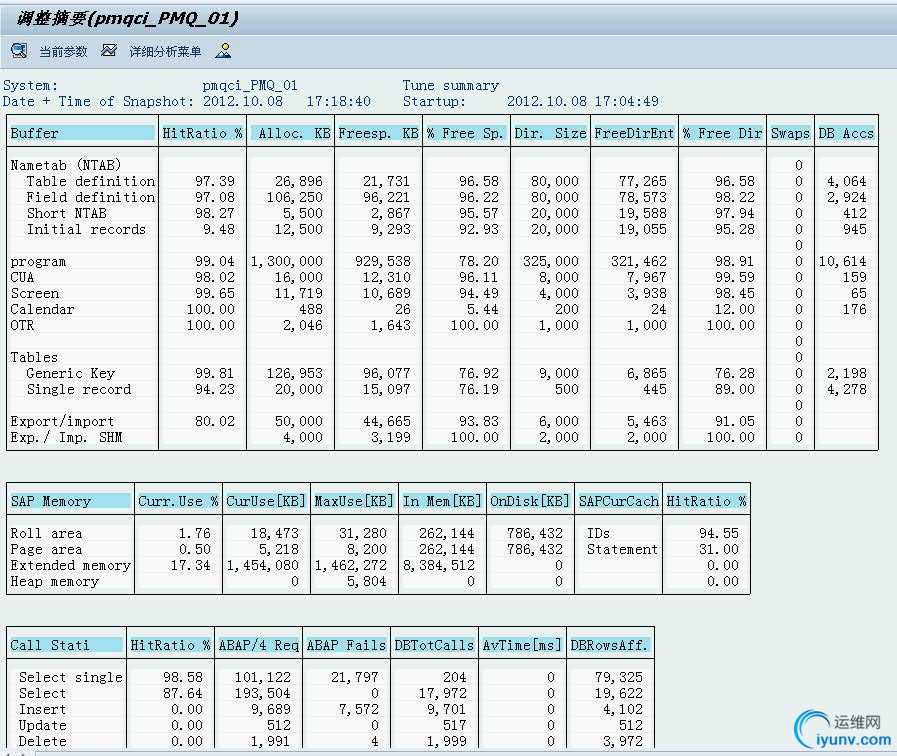Select the CUA buffer row
Screen dimensions: 897x756
pos(442,277)
